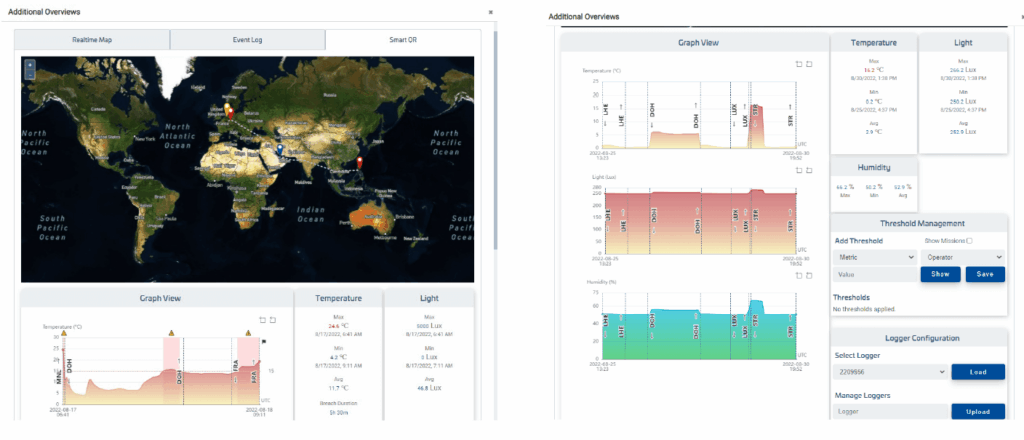
Task: Click the threshold Value input field
Action: click(x=875, y=274)
